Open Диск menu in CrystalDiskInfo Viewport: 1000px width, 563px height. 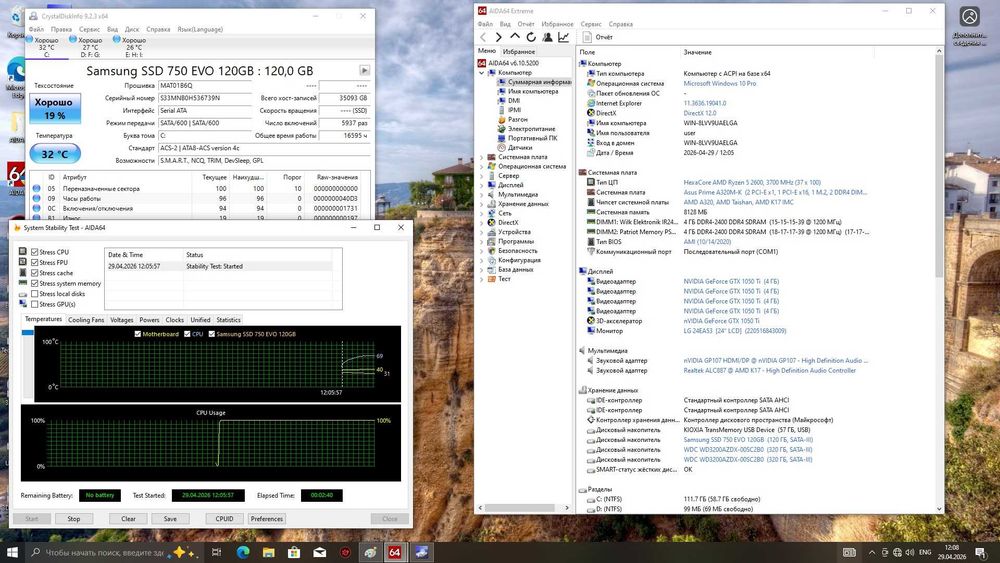(132, 29)
